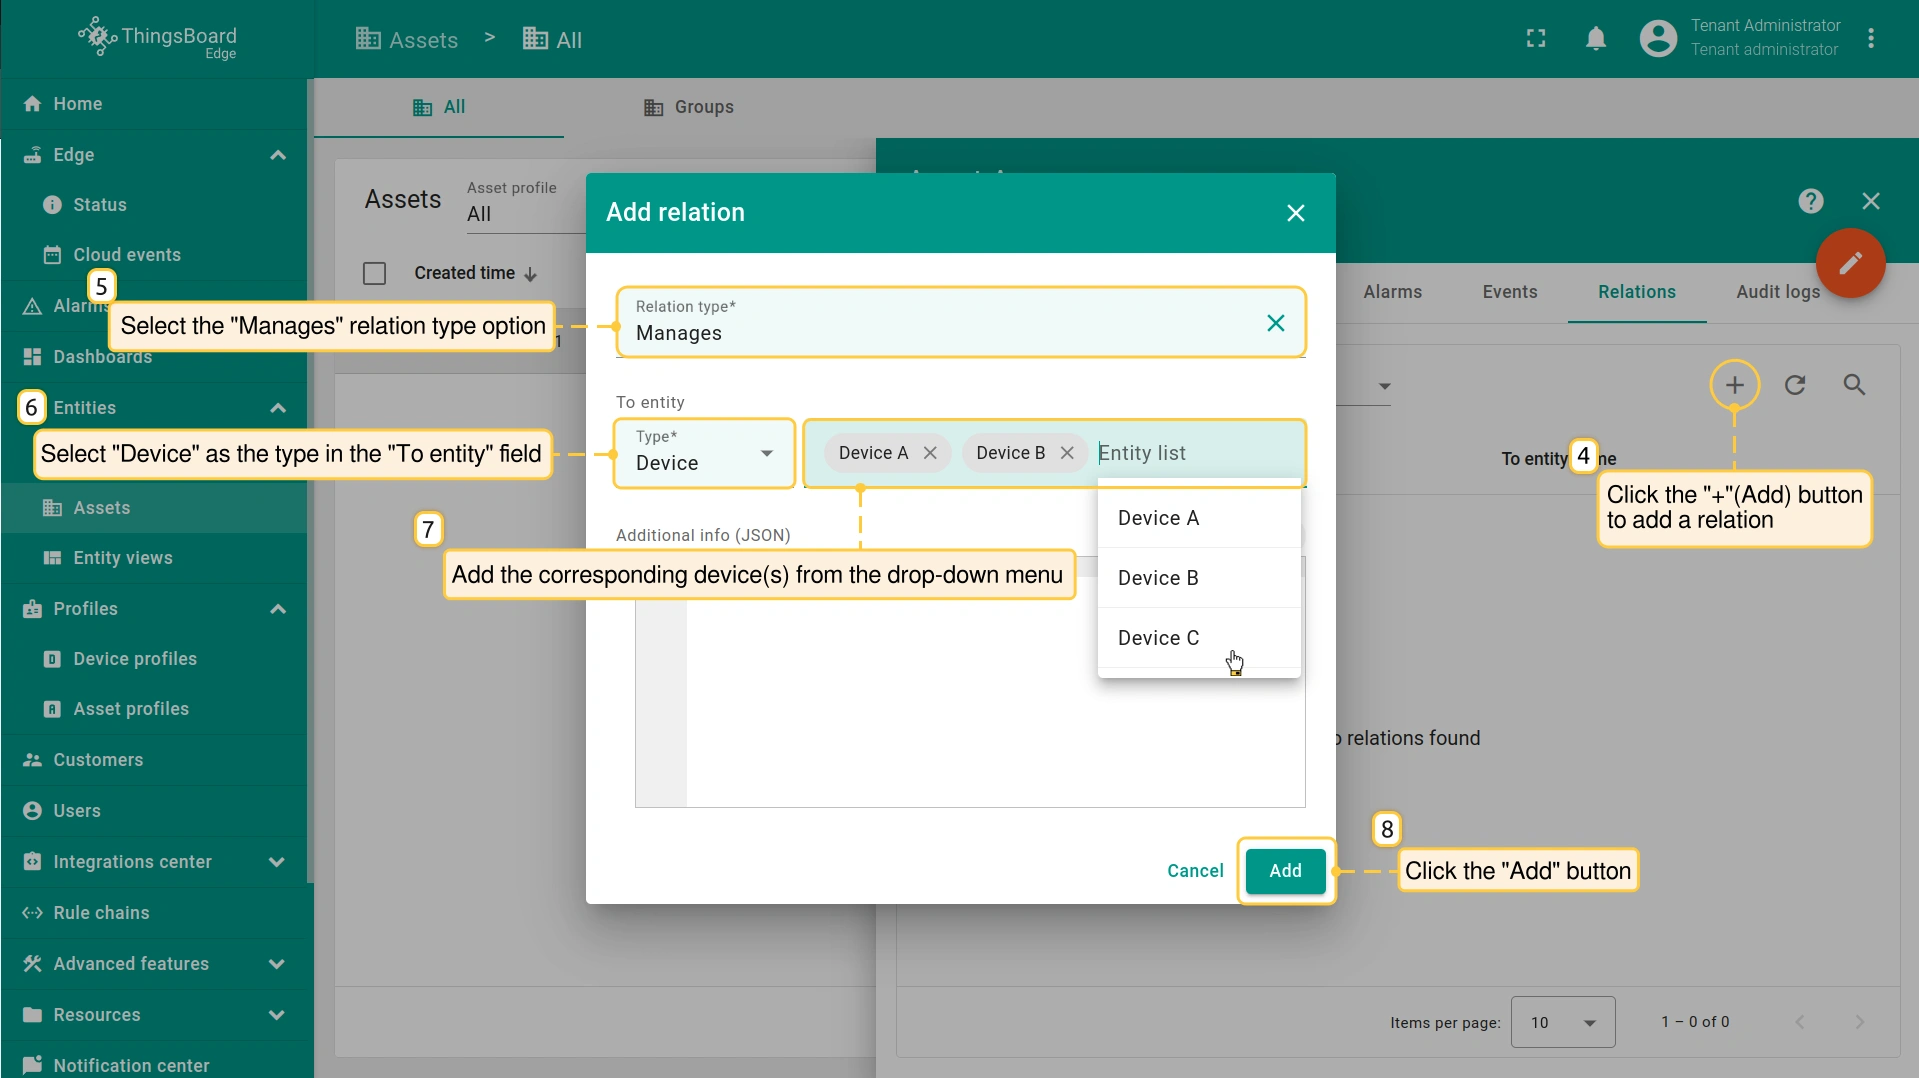
Task: Remove Device B chip from entity list
Action: pyautogui.click(x=1067, y=453)
